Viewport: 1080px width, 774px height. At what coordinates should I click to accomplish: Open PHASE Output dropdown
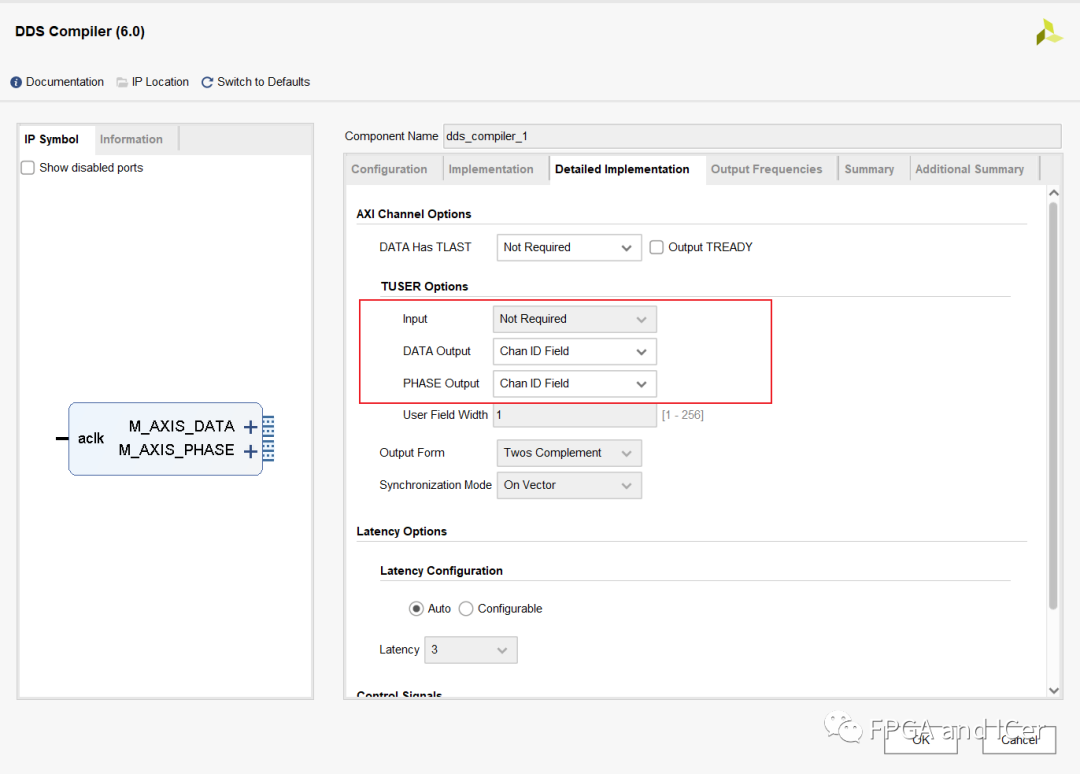pyautogui.click(x=574, y=384)
